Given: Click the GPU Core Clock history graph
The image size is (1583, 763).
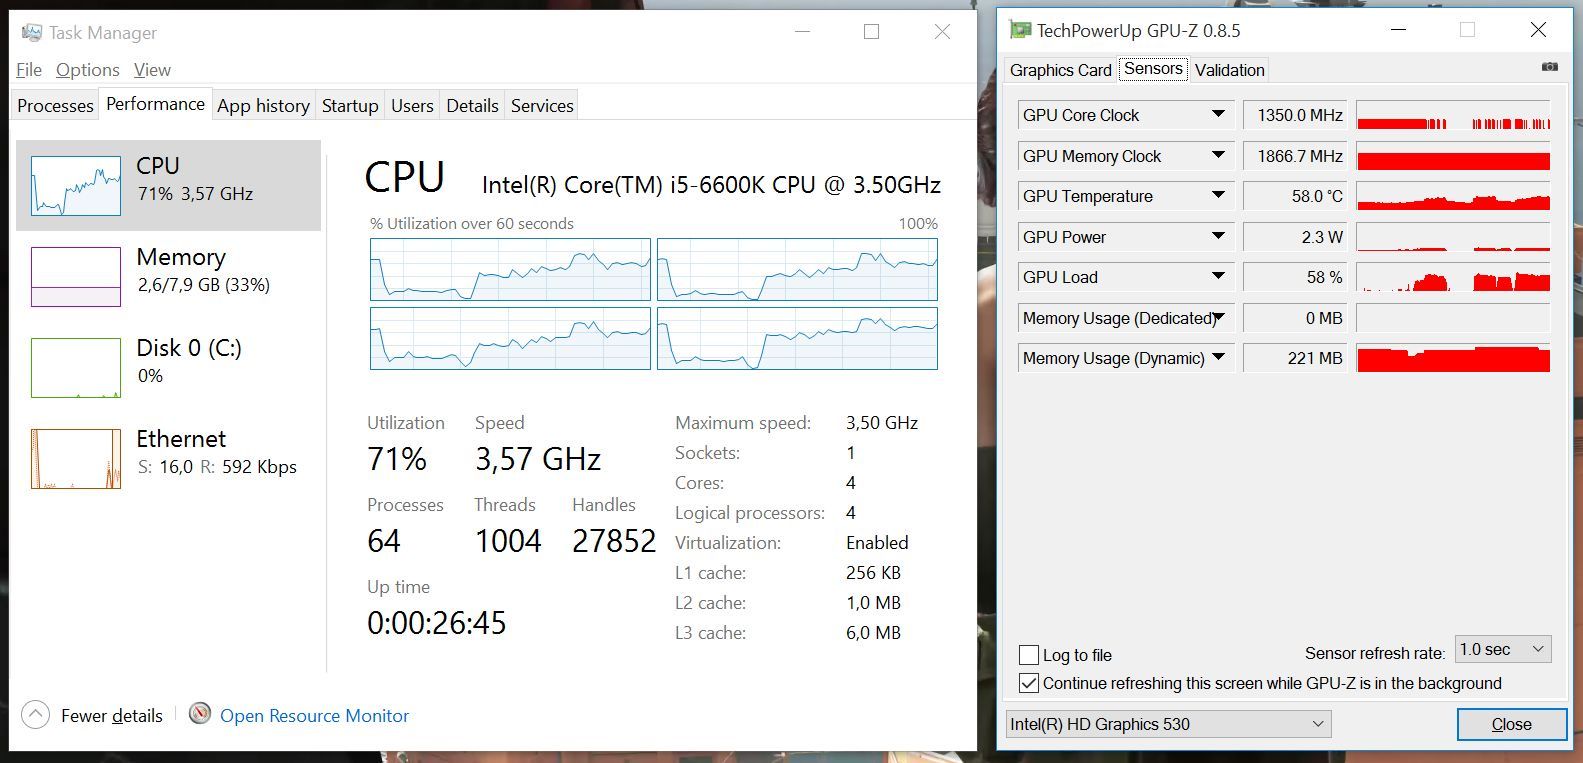Looking at the screenshot, I should coord(1453,115).
